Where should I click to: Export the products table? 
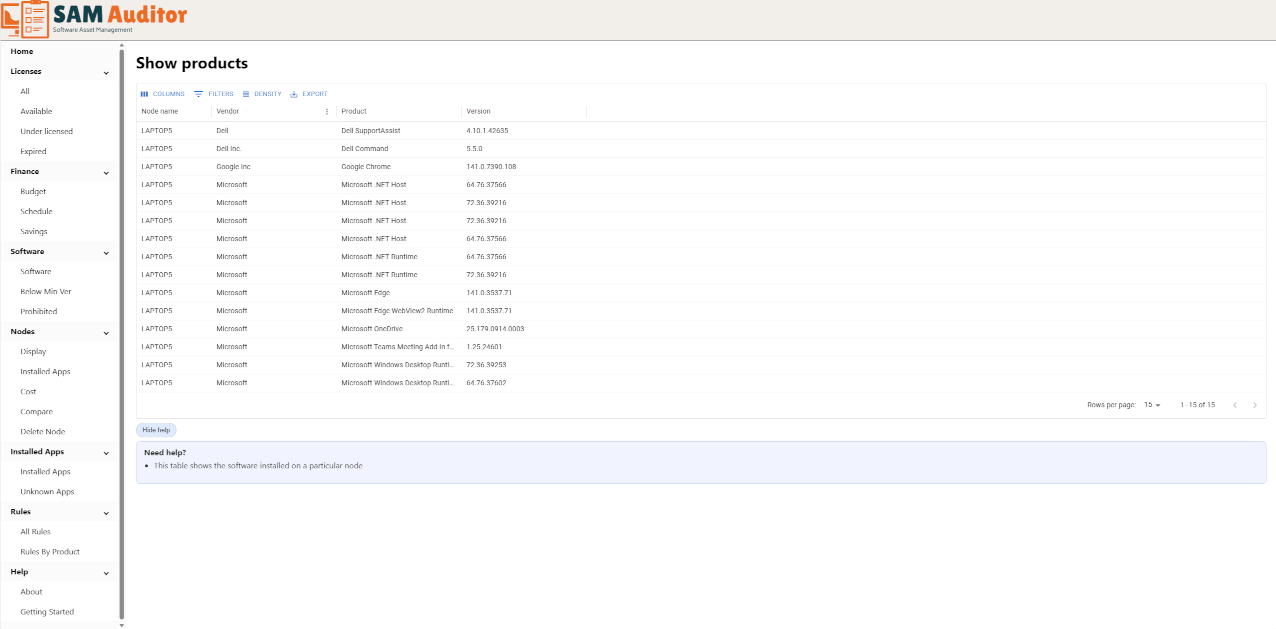[x=308, y=94]
